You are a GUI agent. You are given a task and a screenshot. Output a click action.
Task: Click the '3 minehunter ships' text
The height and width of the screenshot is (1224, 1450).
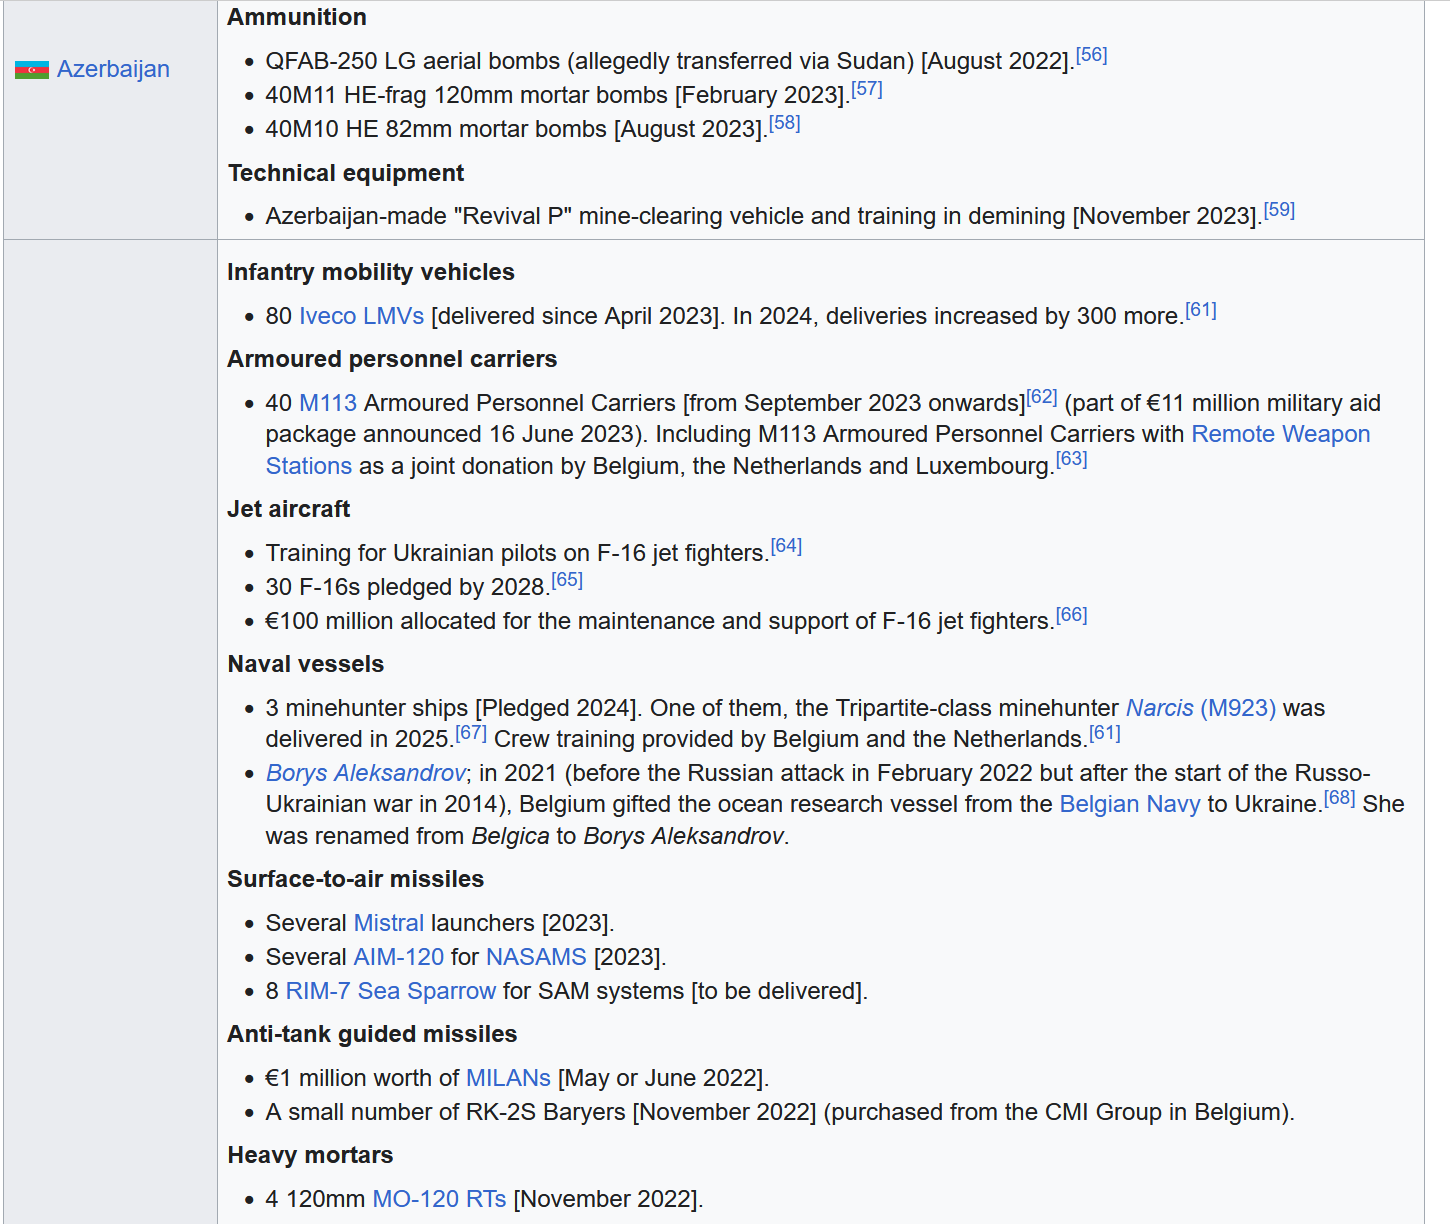point(367,708)
